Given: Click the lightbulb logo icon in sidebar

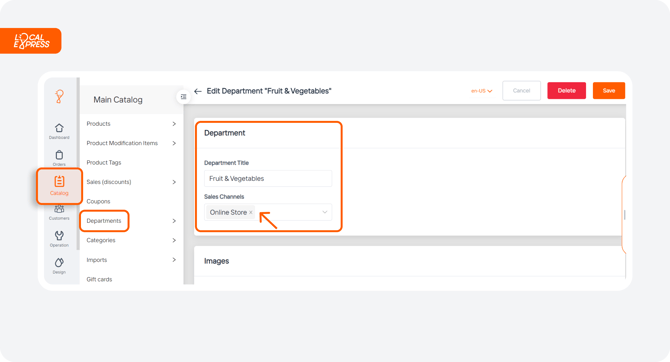Looking at the screenshot, I should click(x=59, y=97).
